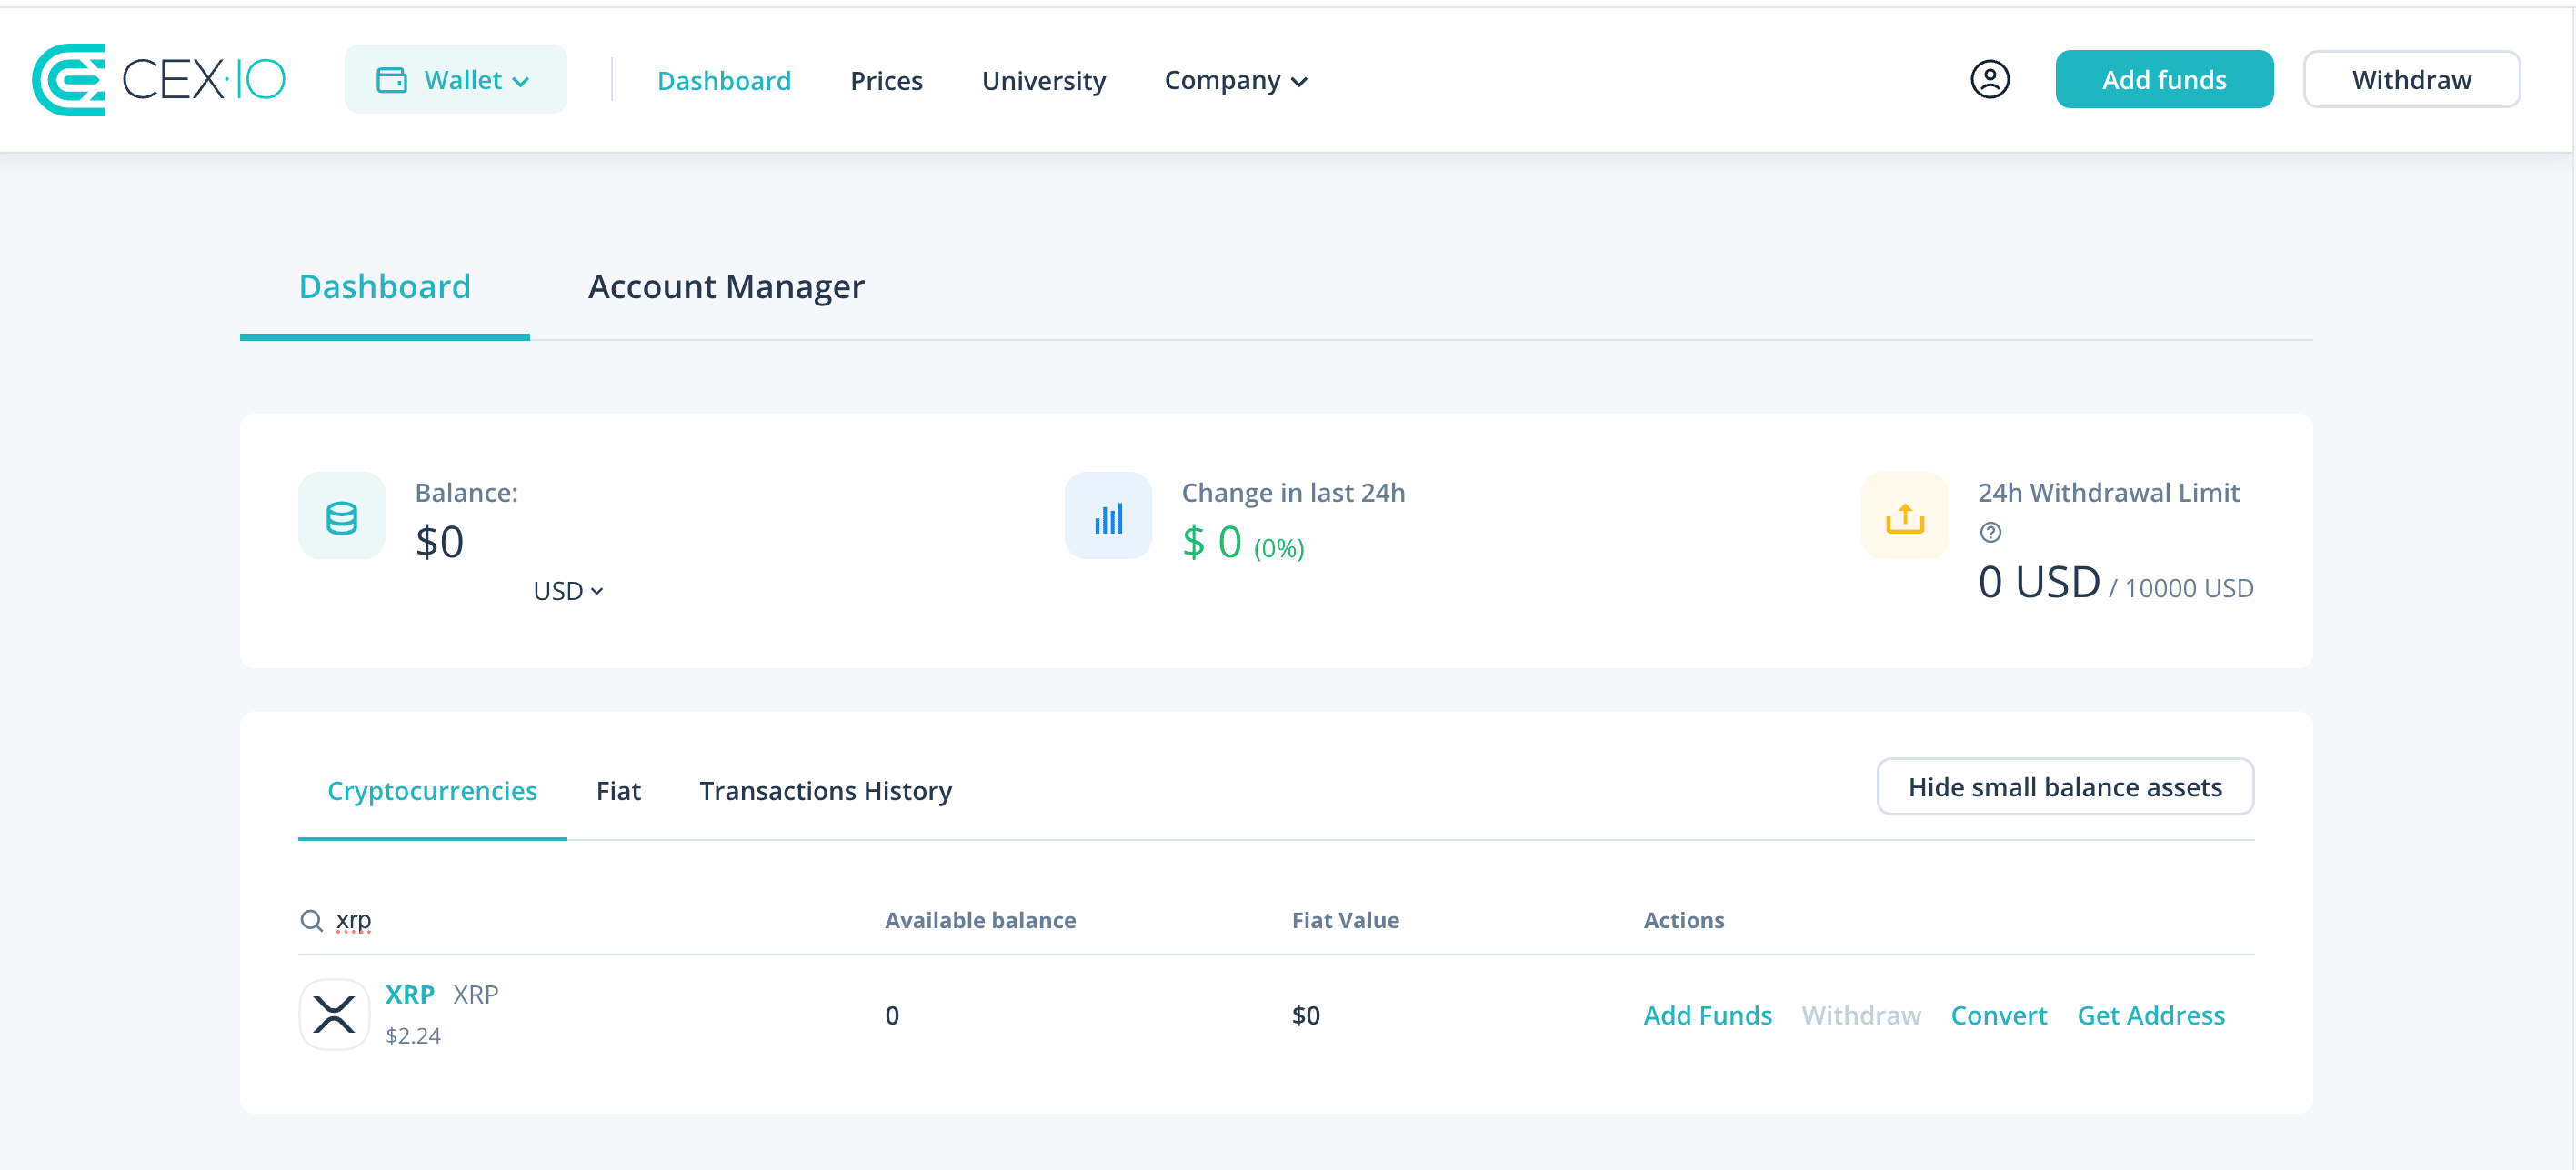Screen dimensions: 2576x1170
Task: Click the XRP coin logo
Action: pos(334,1014)
